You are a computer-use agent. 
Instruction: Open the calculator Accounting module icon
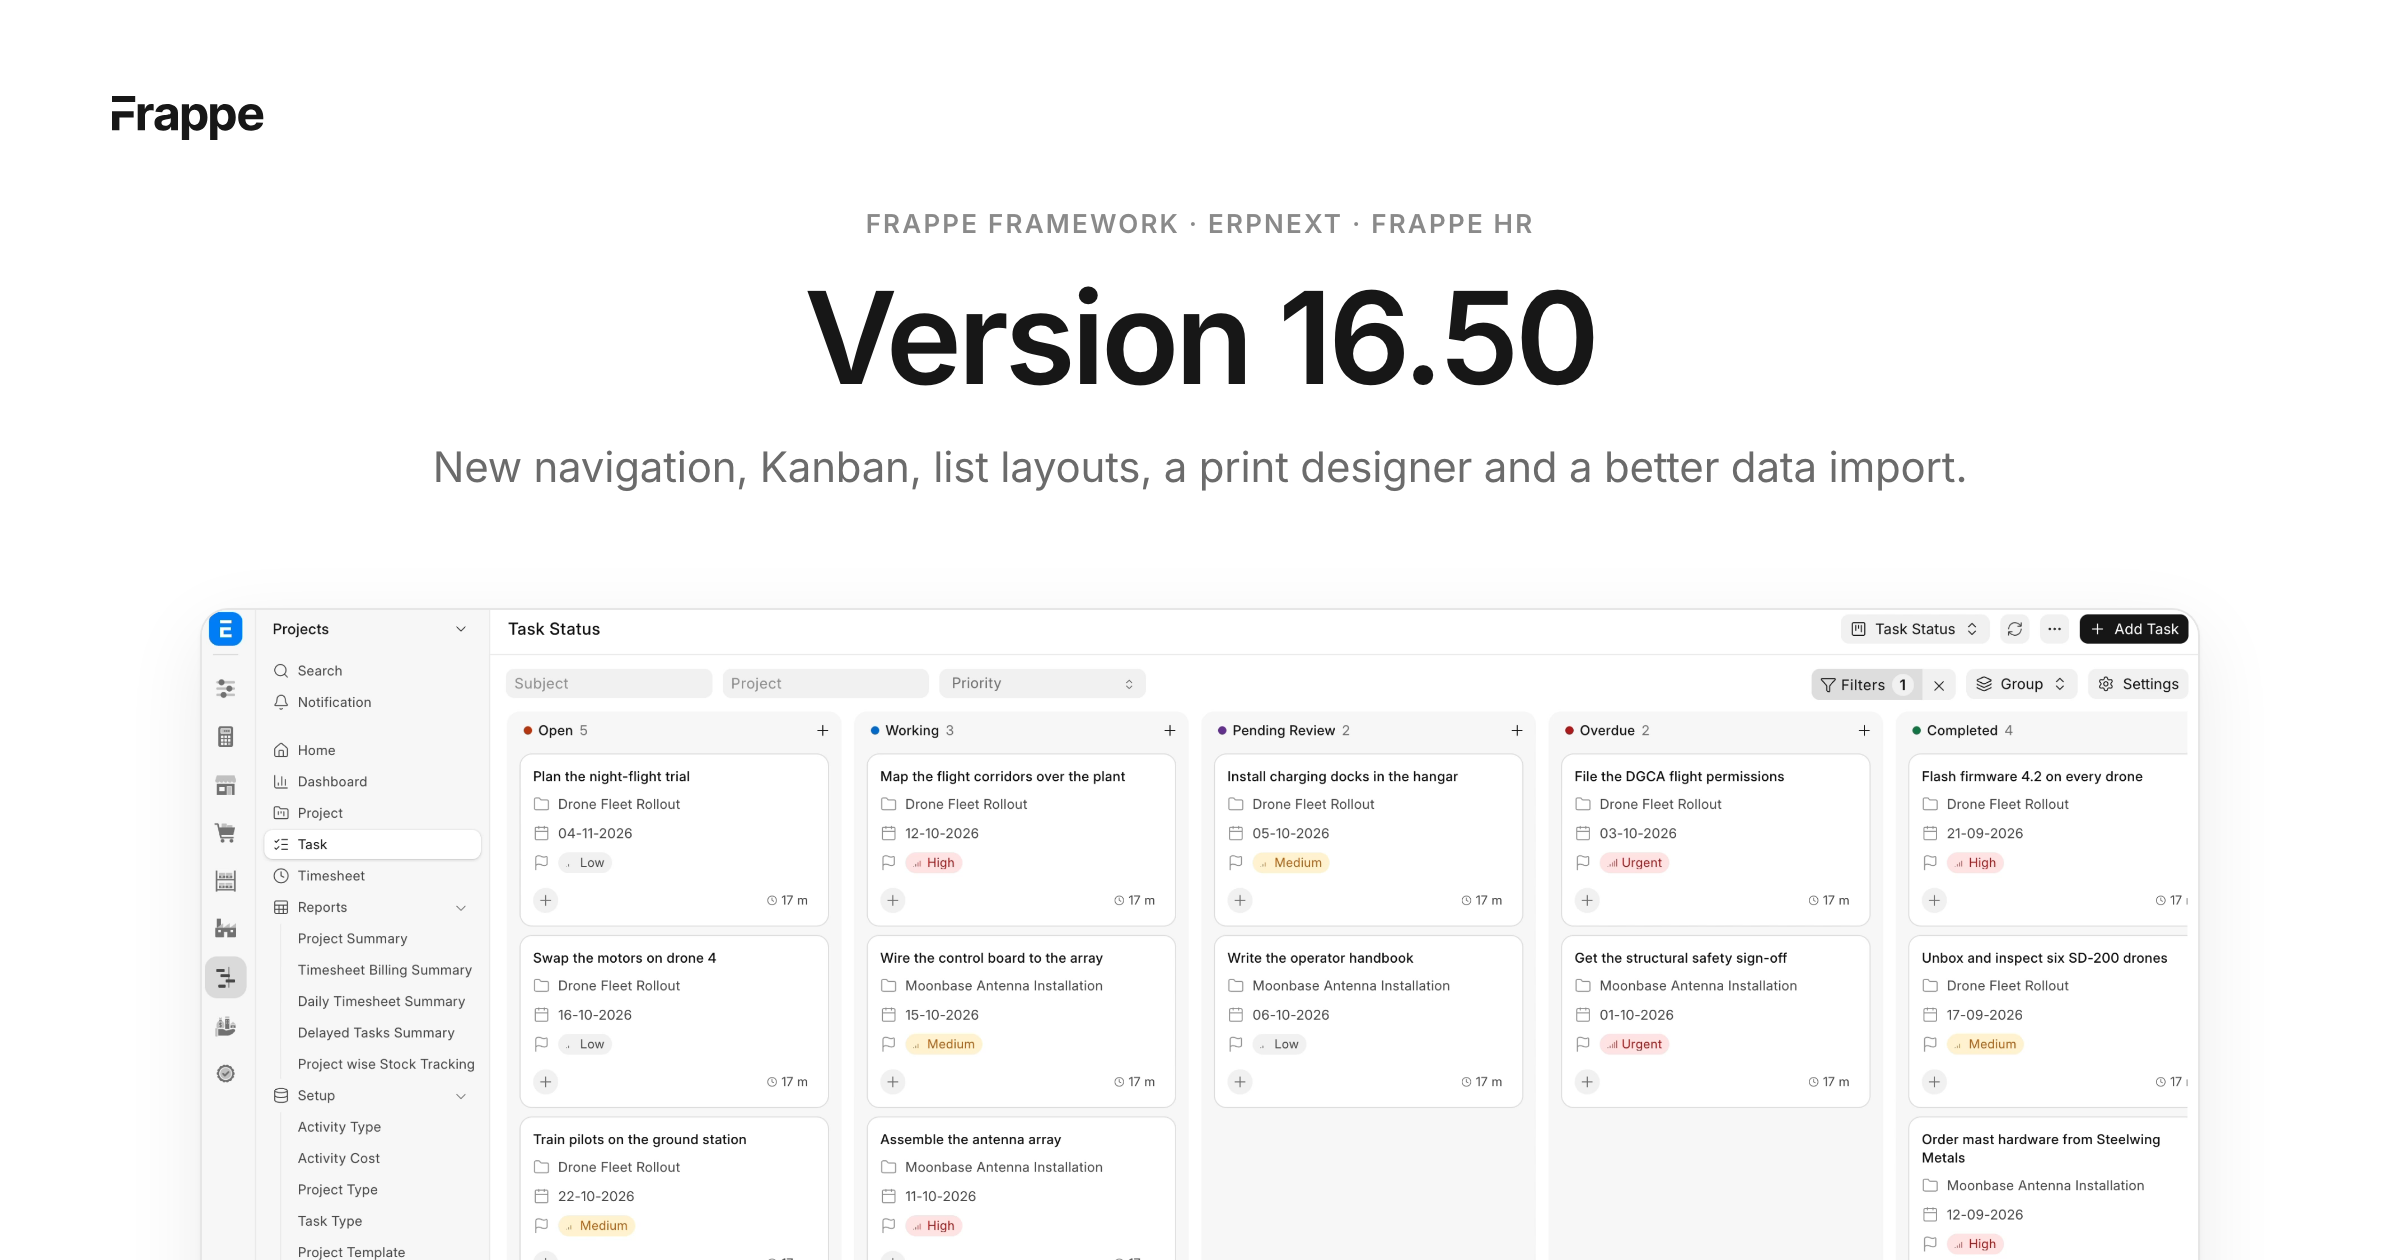coord(226,737)
